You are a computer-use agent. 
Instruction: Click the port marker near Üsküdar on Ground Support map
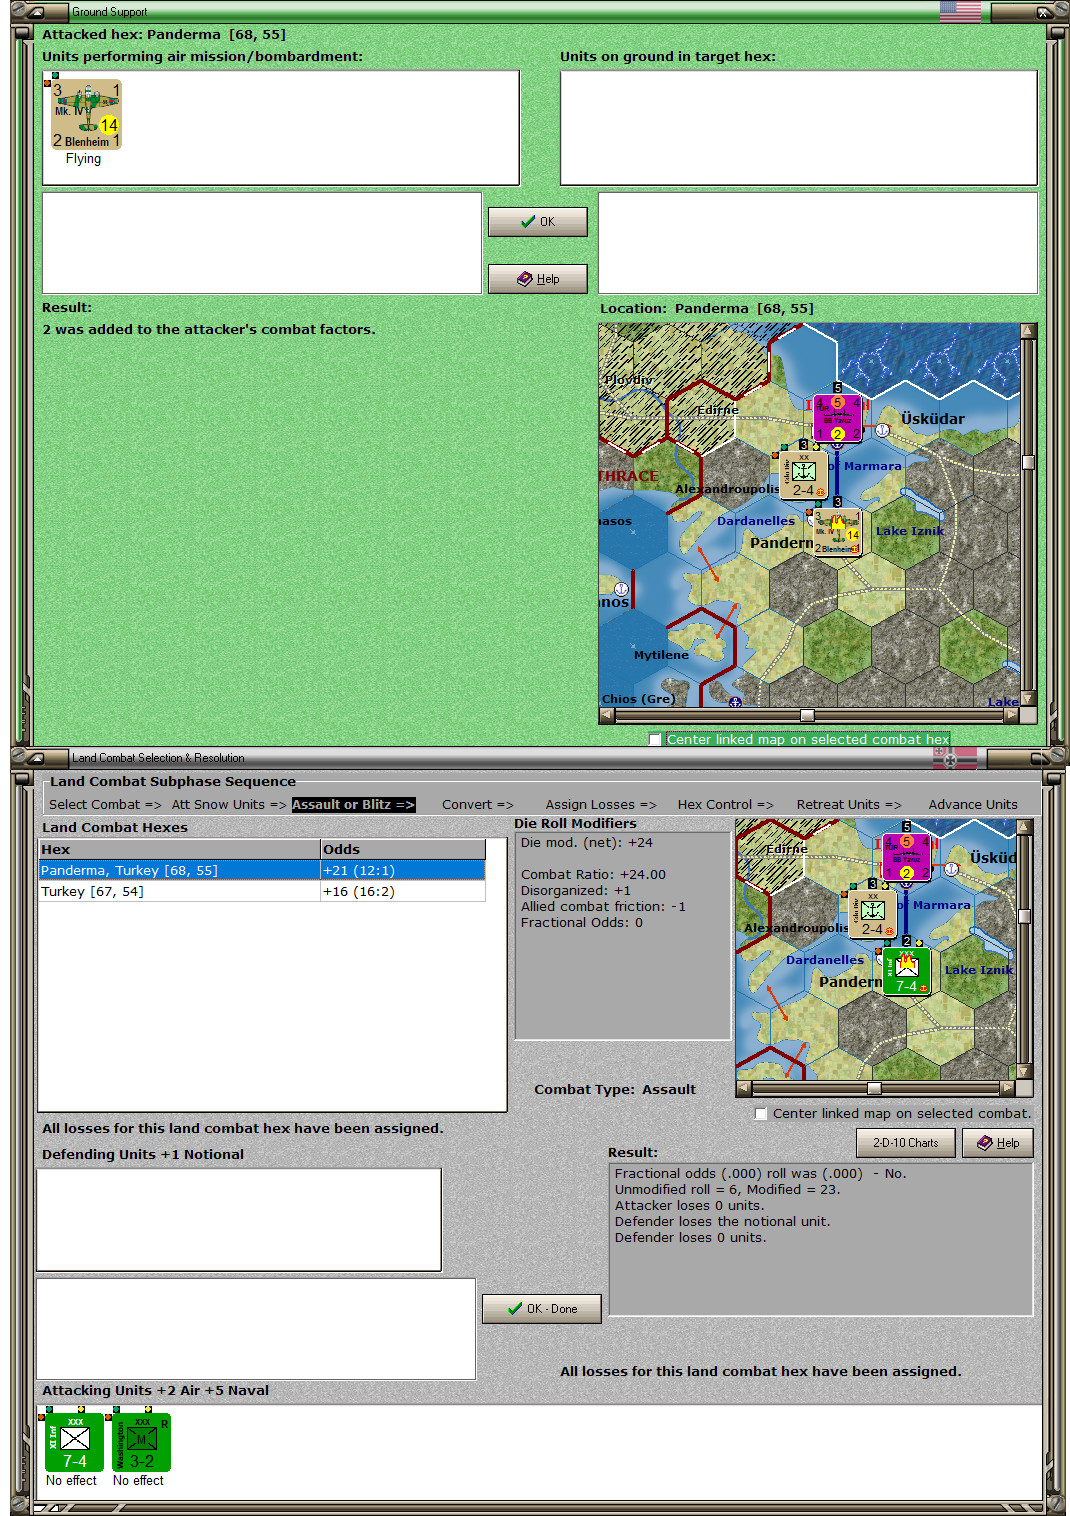882,431
